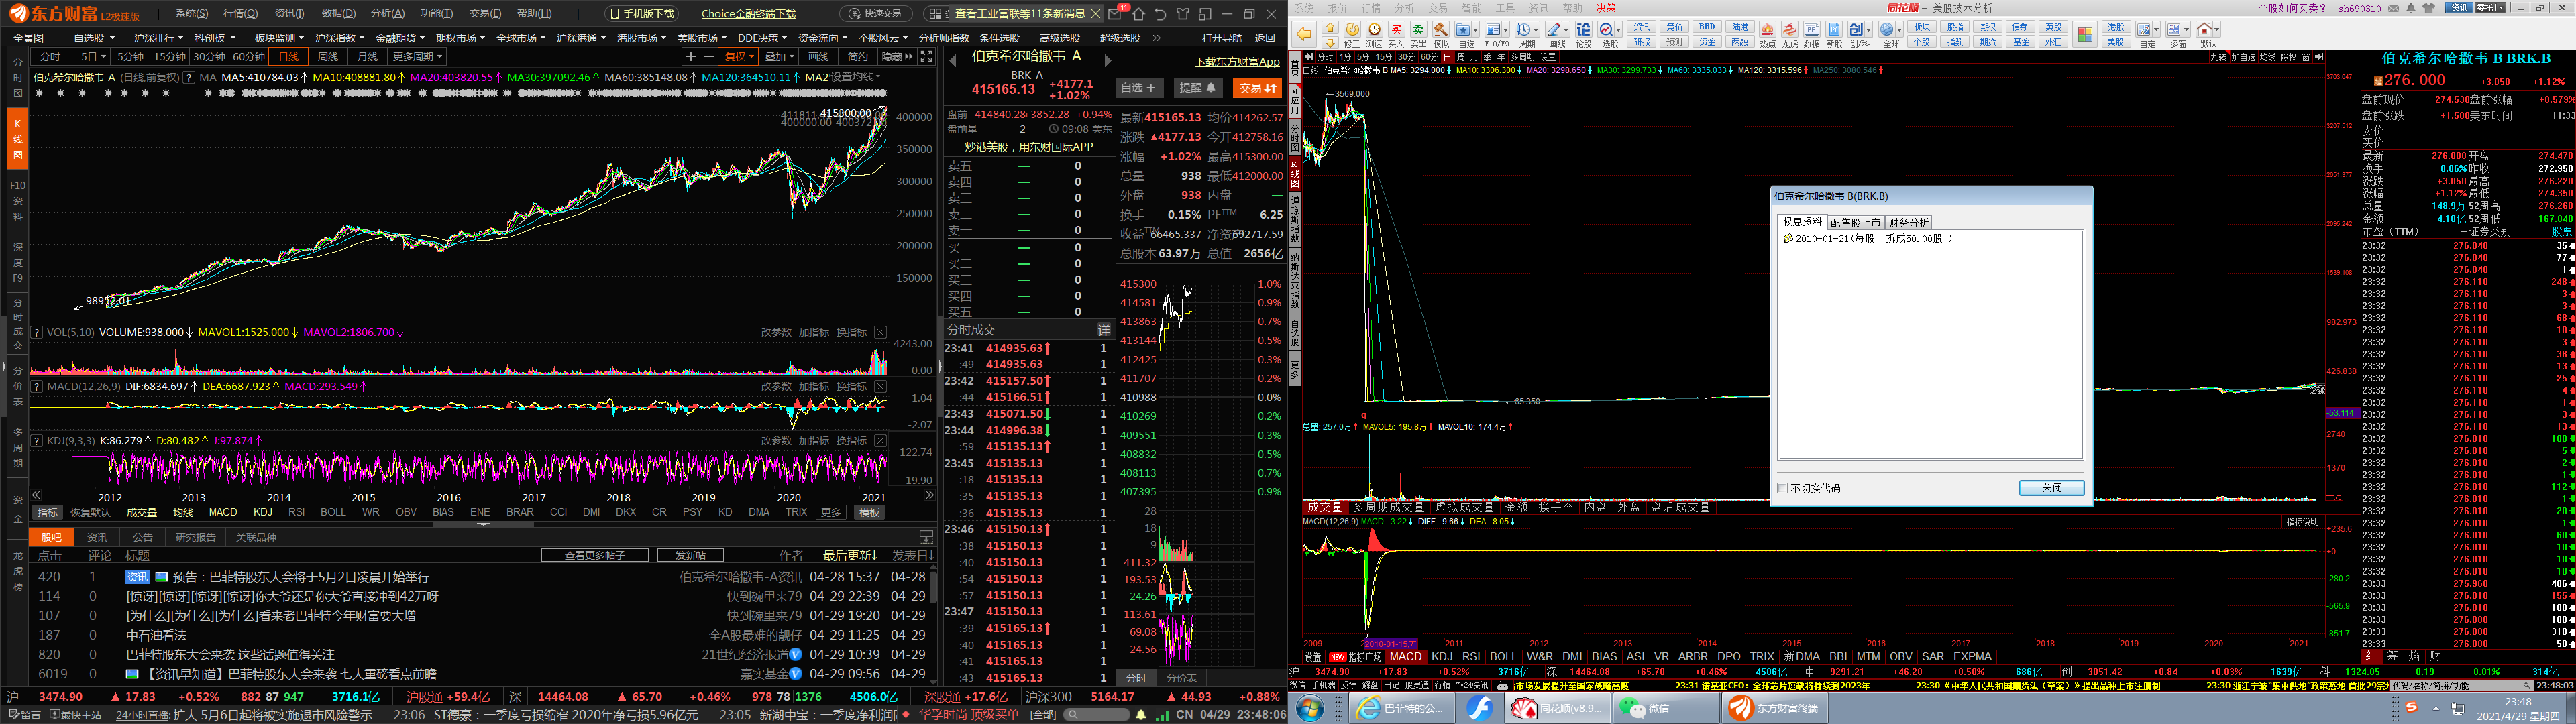Expand the 美股市场 menu dropdown

(702, 38)
